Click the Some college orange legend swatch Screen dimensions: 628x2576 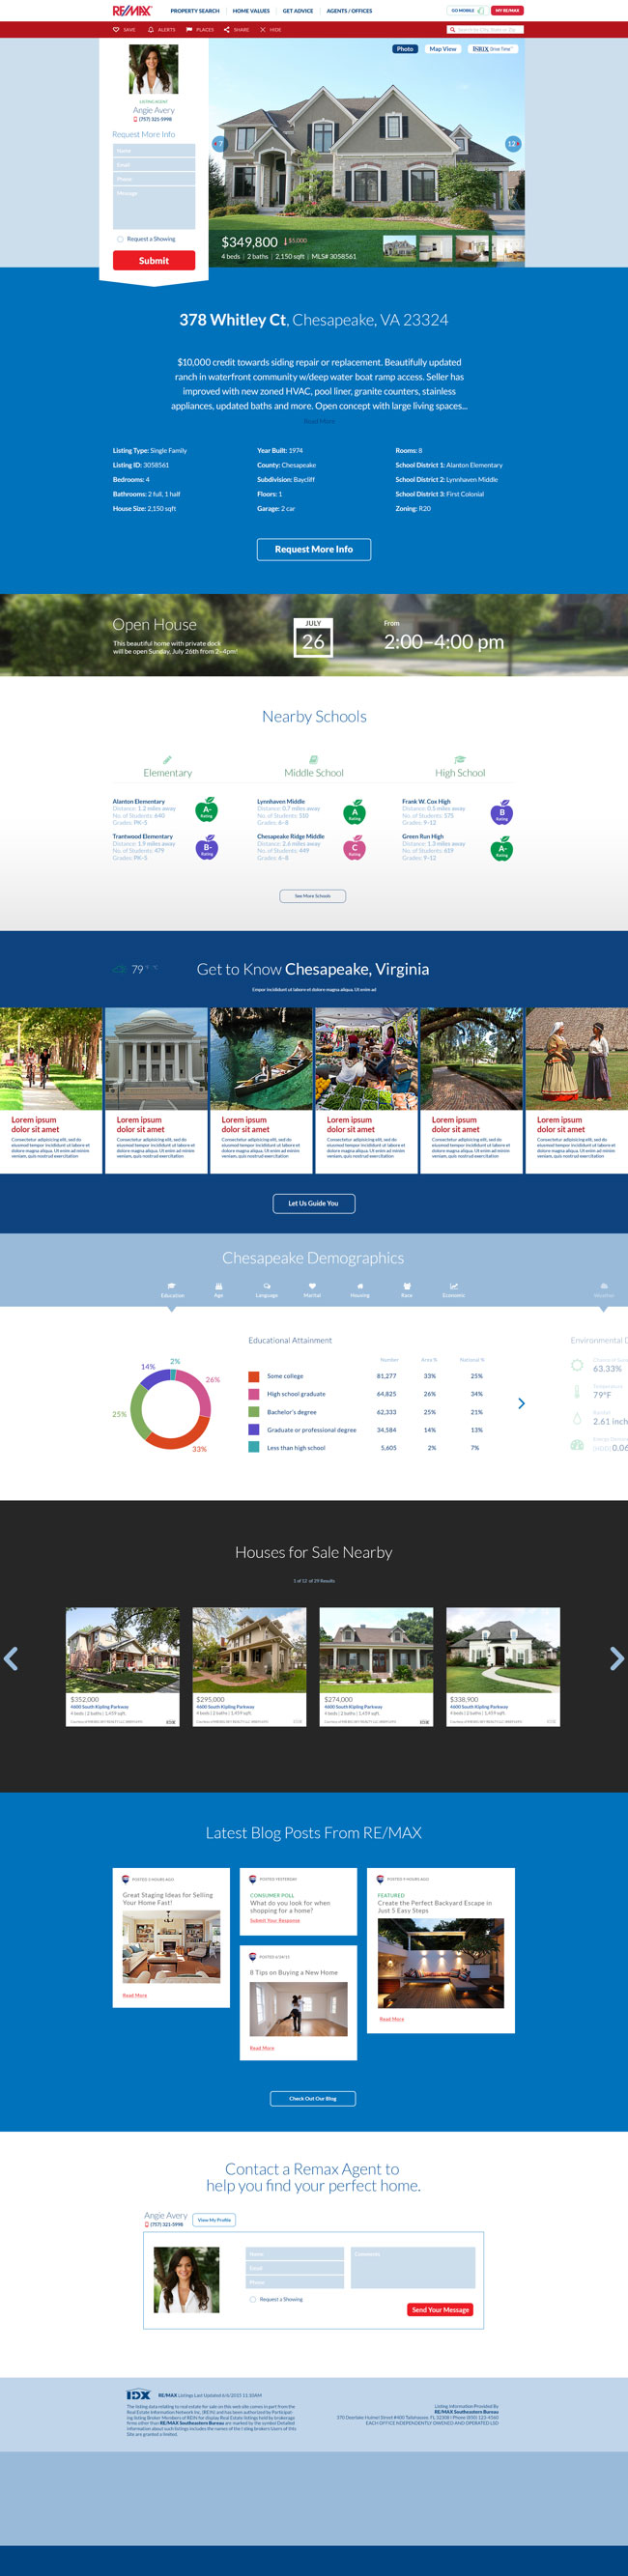click(x=254, y=1376)
